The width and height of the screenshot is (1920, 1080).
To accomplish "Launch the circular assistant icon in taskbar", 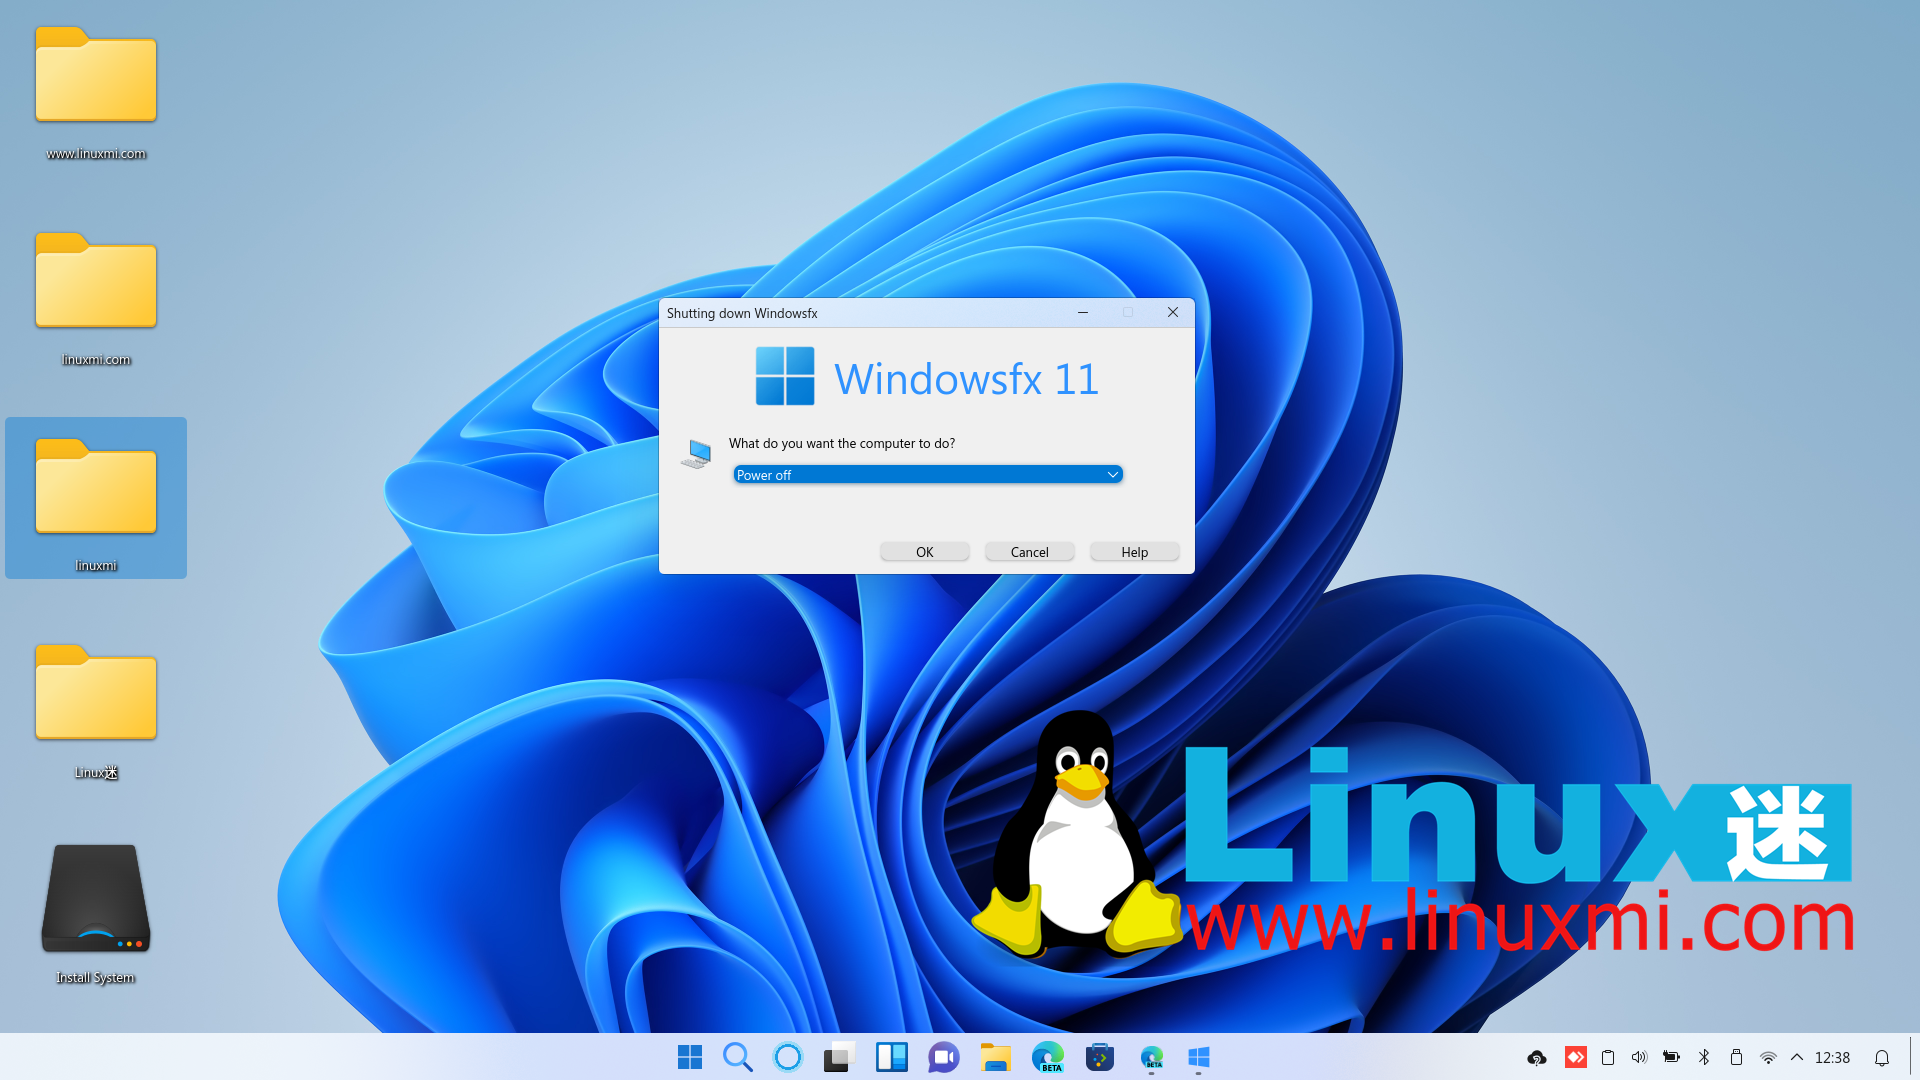I will pos(788,1057).
